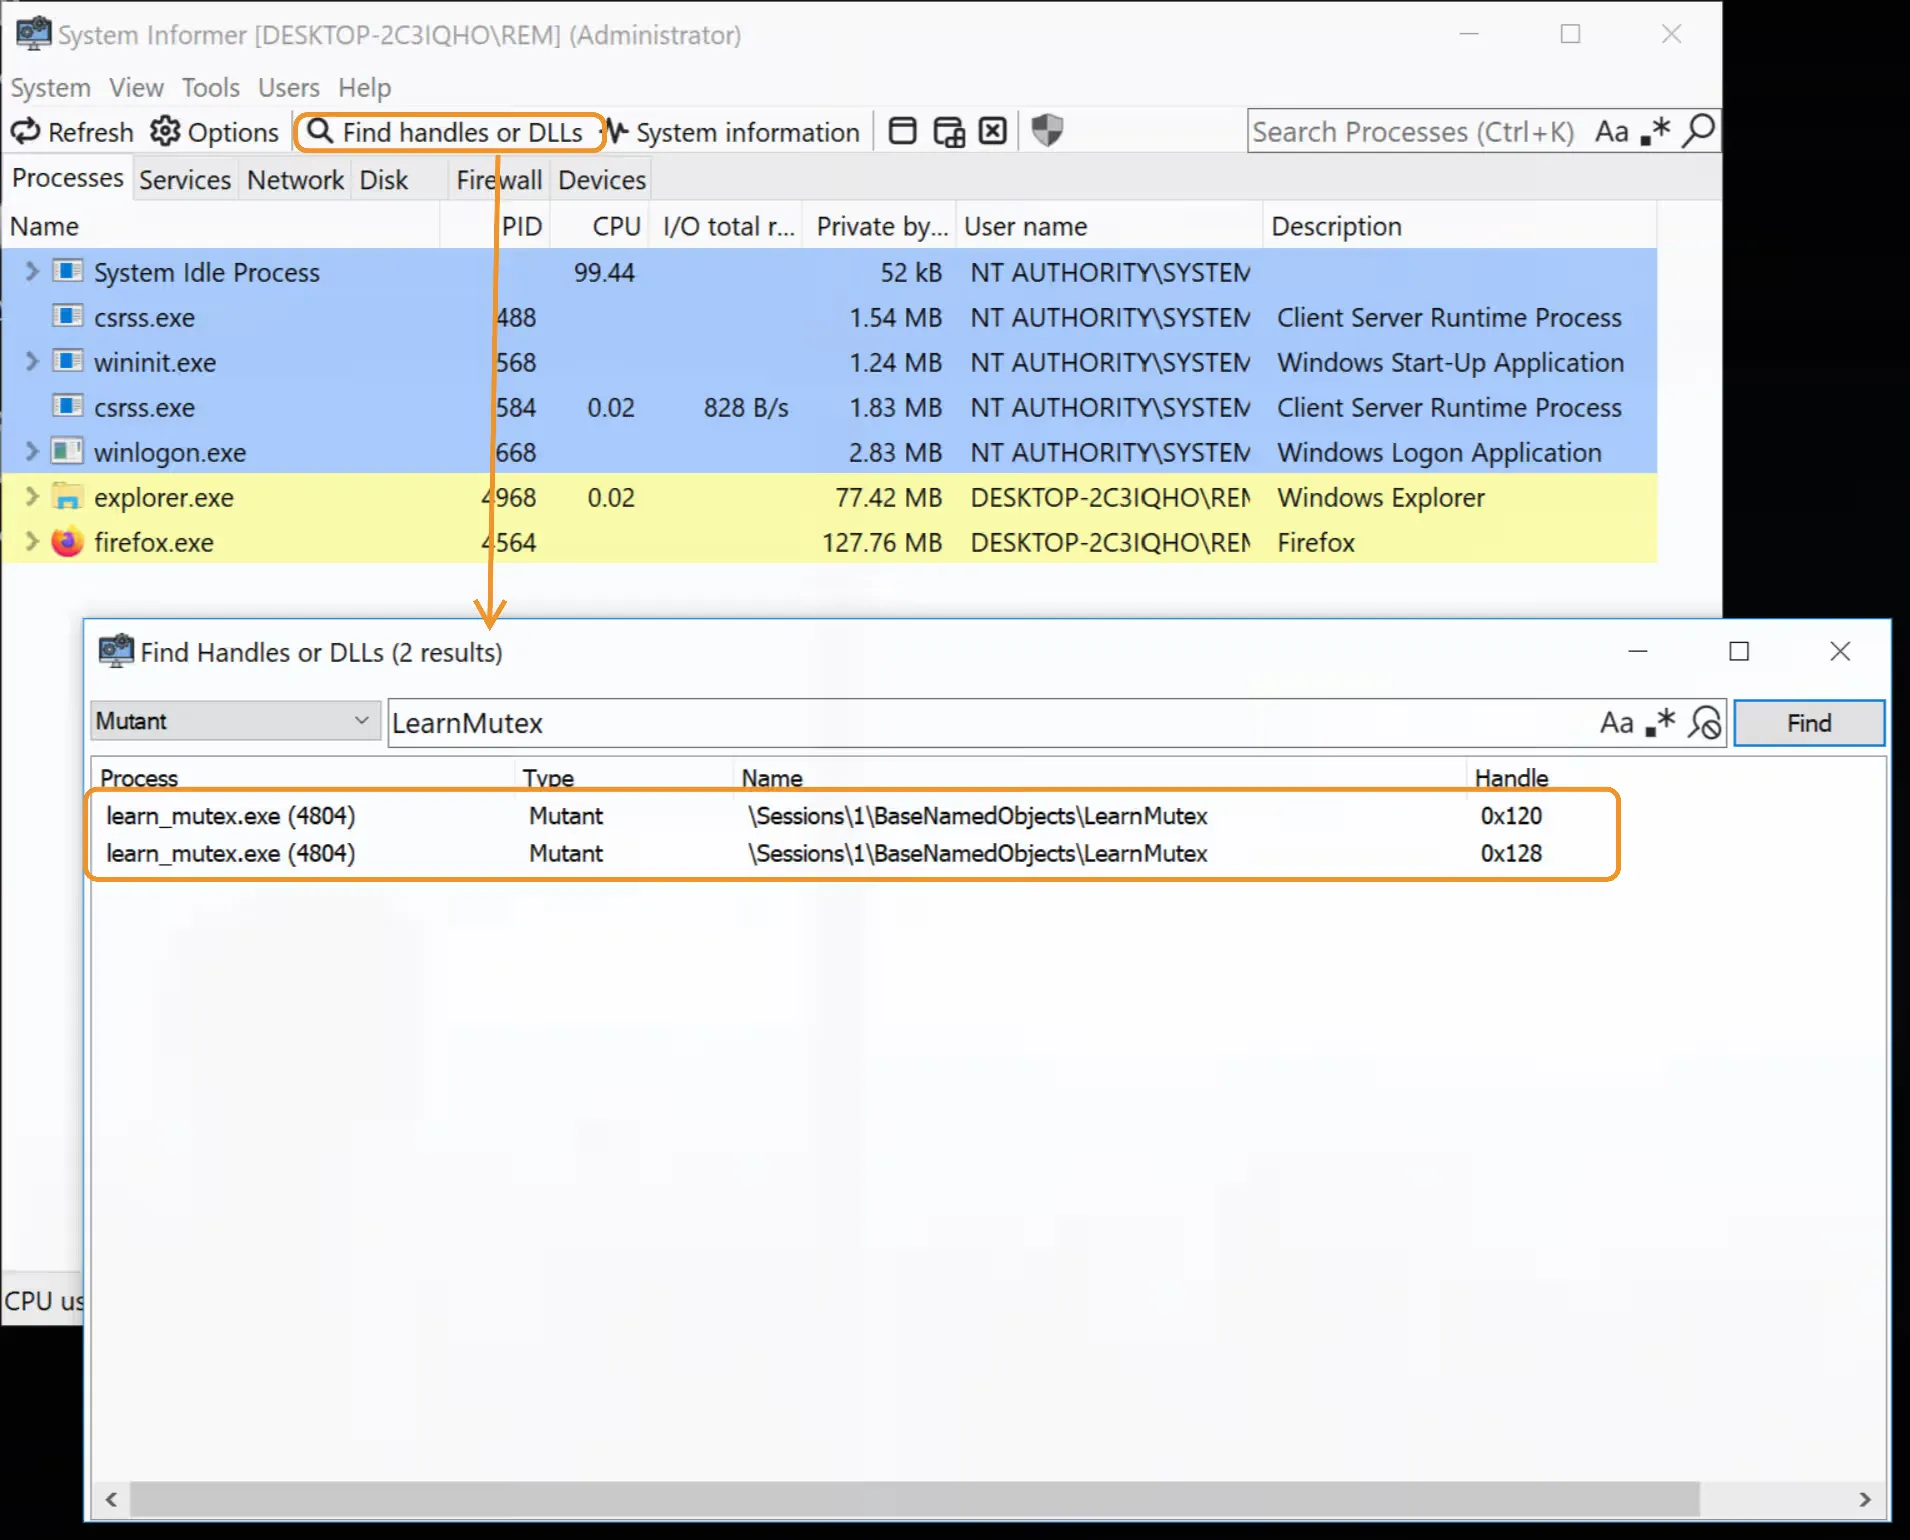Expand the wininit.exe process tree
This screenshot has width=1910, height=1540.
coord(31,361)
